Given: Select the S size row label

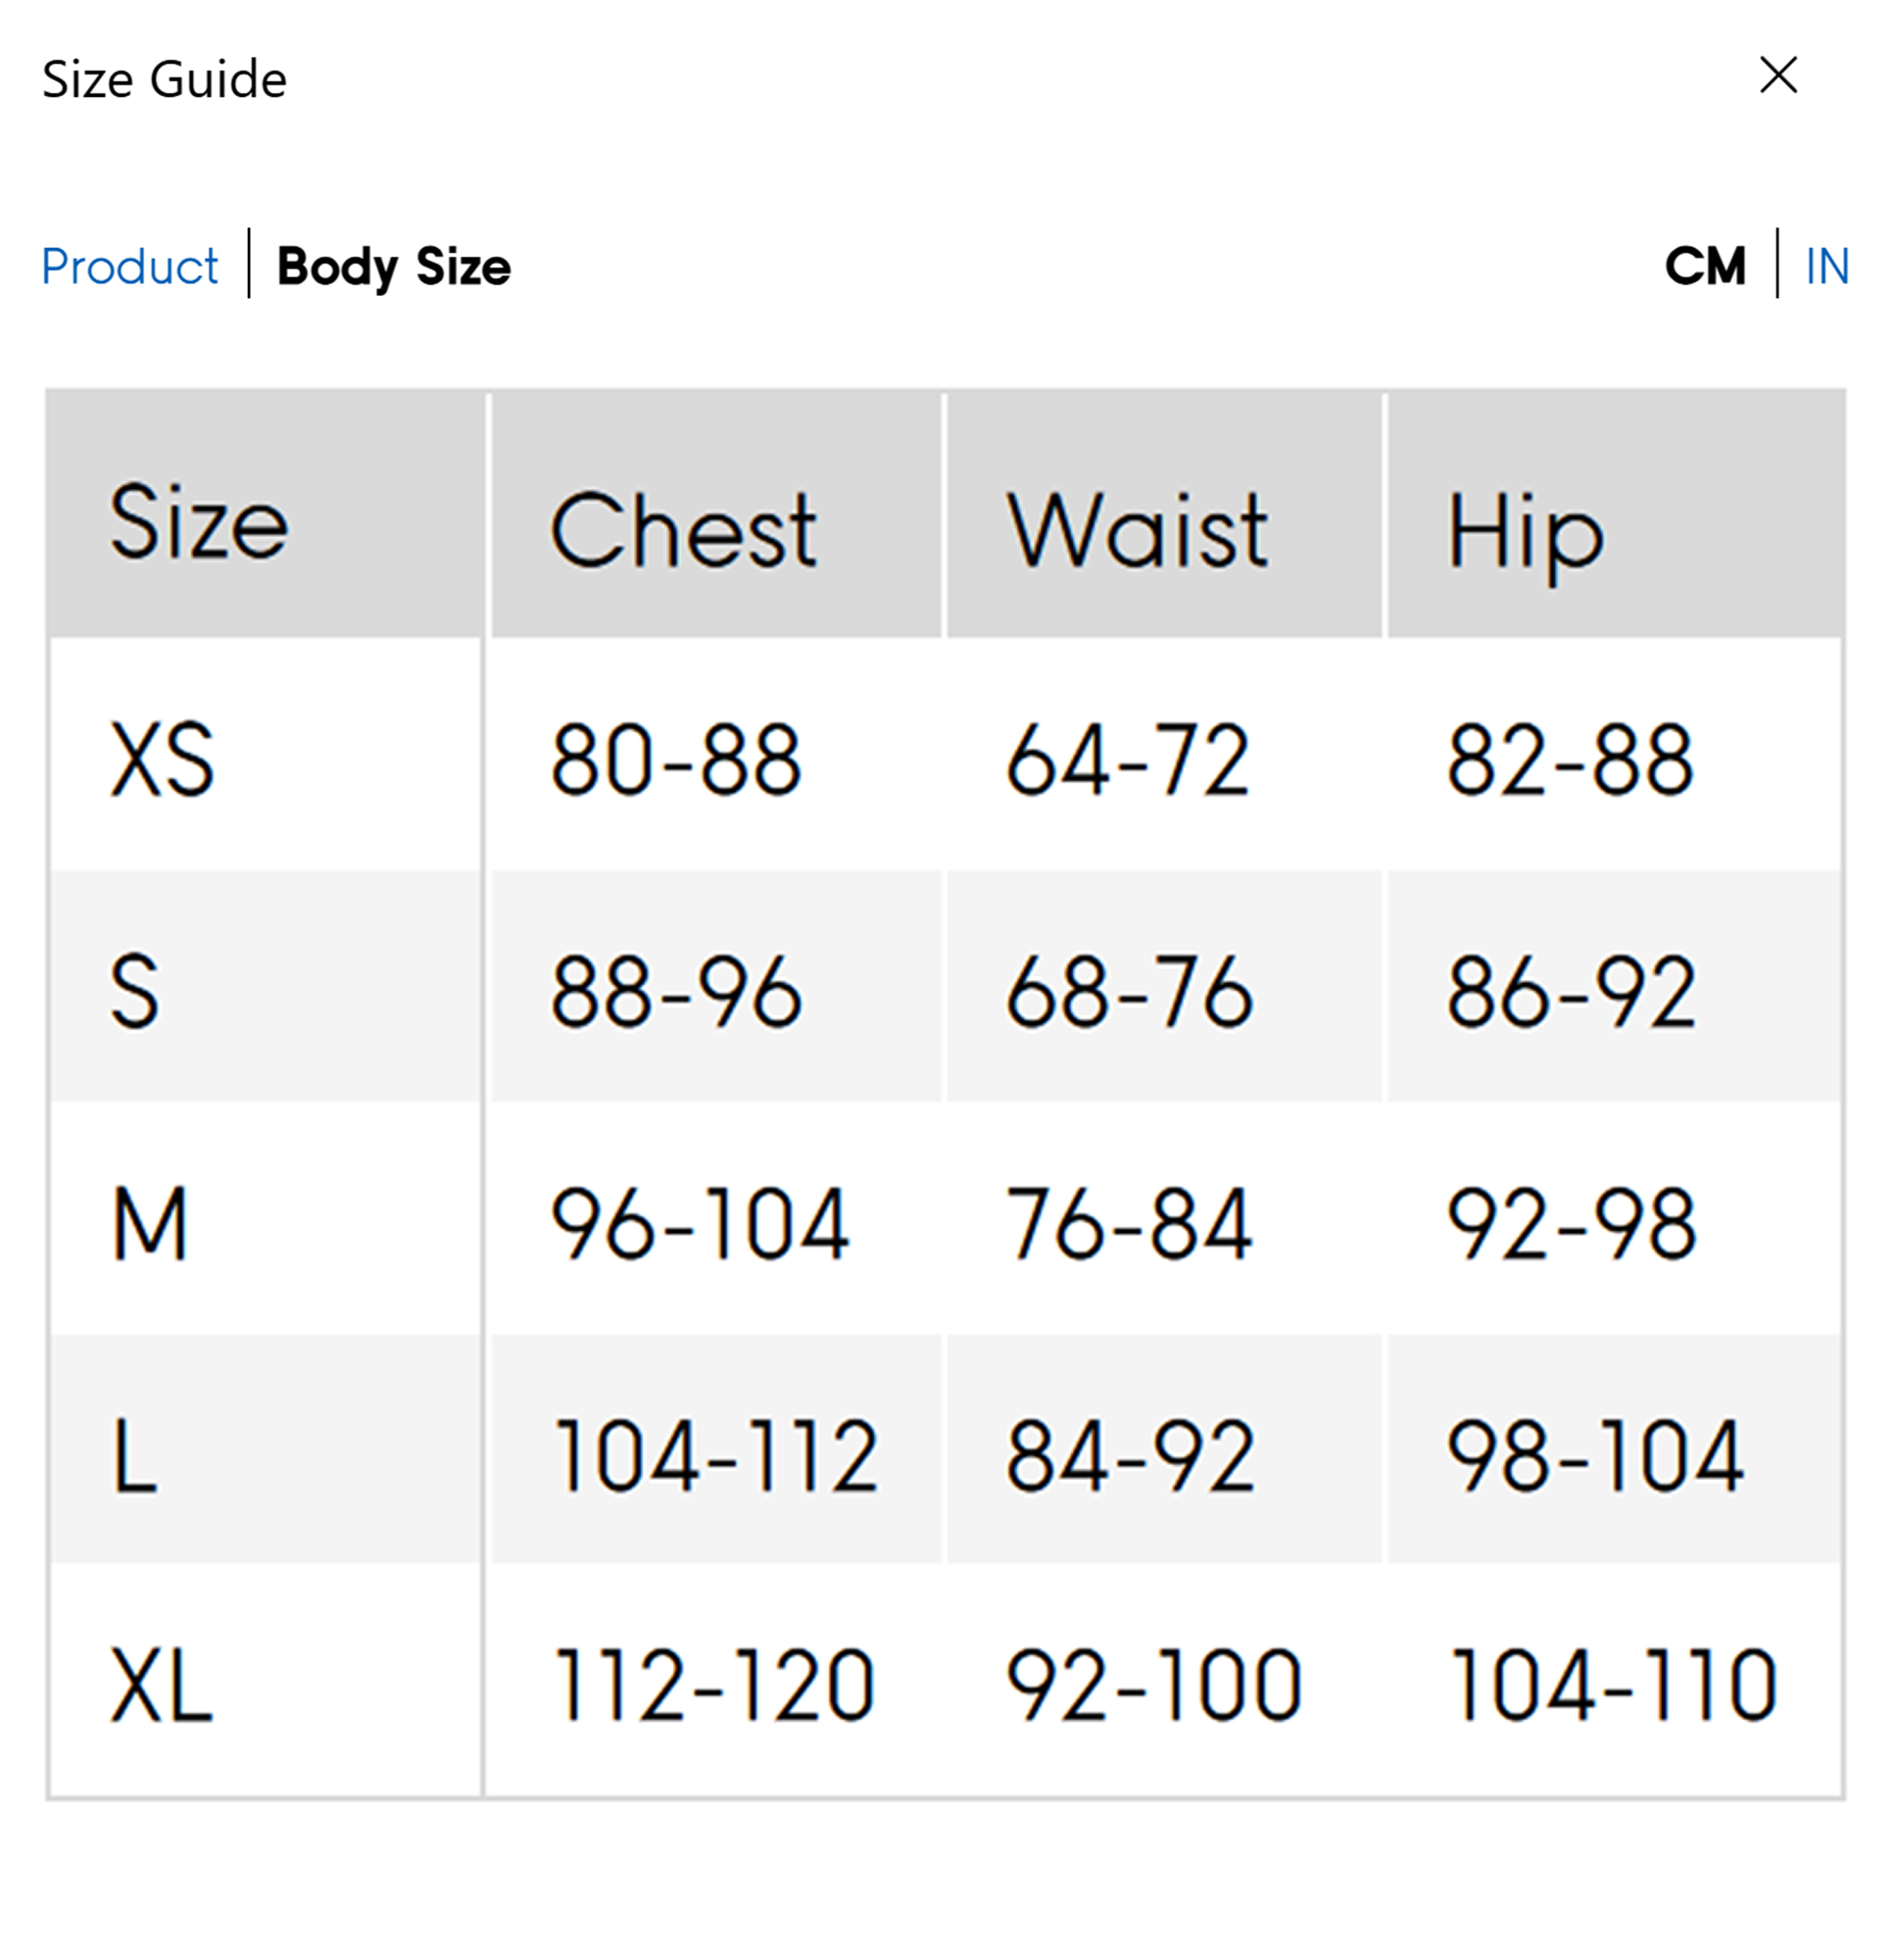Looking at the screenshot, I should [134, 992].
